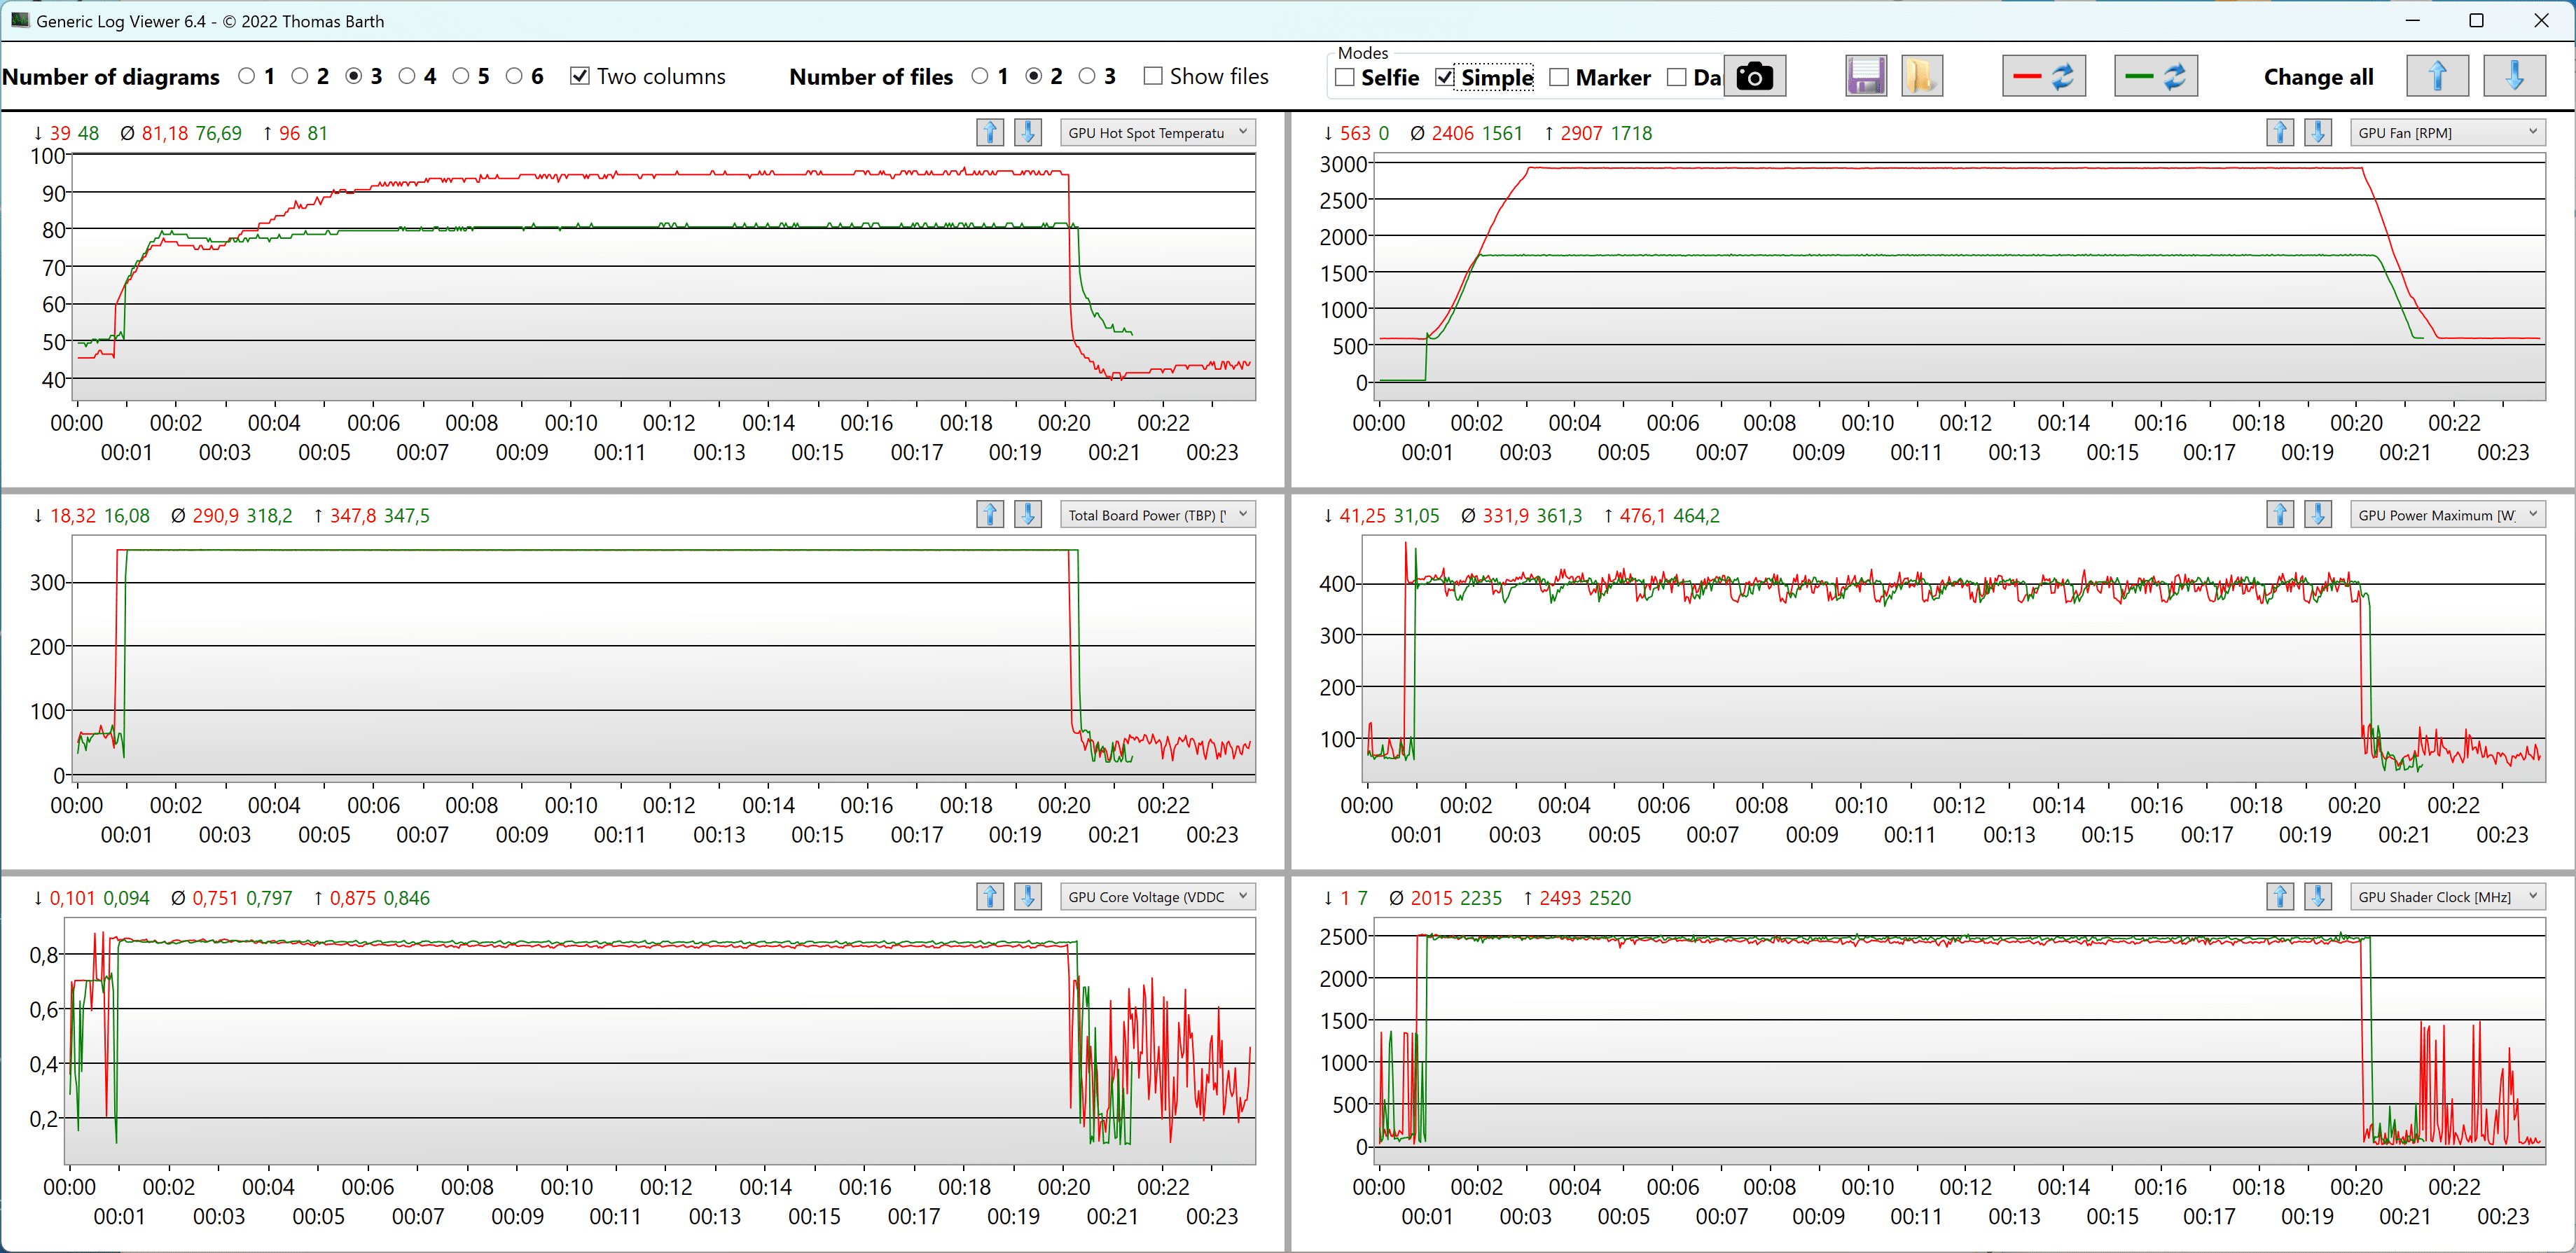The width and height of the screenshot is (2576, 1253).
Task: Enable the Show files checkbox
Action: click(1153, 77)
